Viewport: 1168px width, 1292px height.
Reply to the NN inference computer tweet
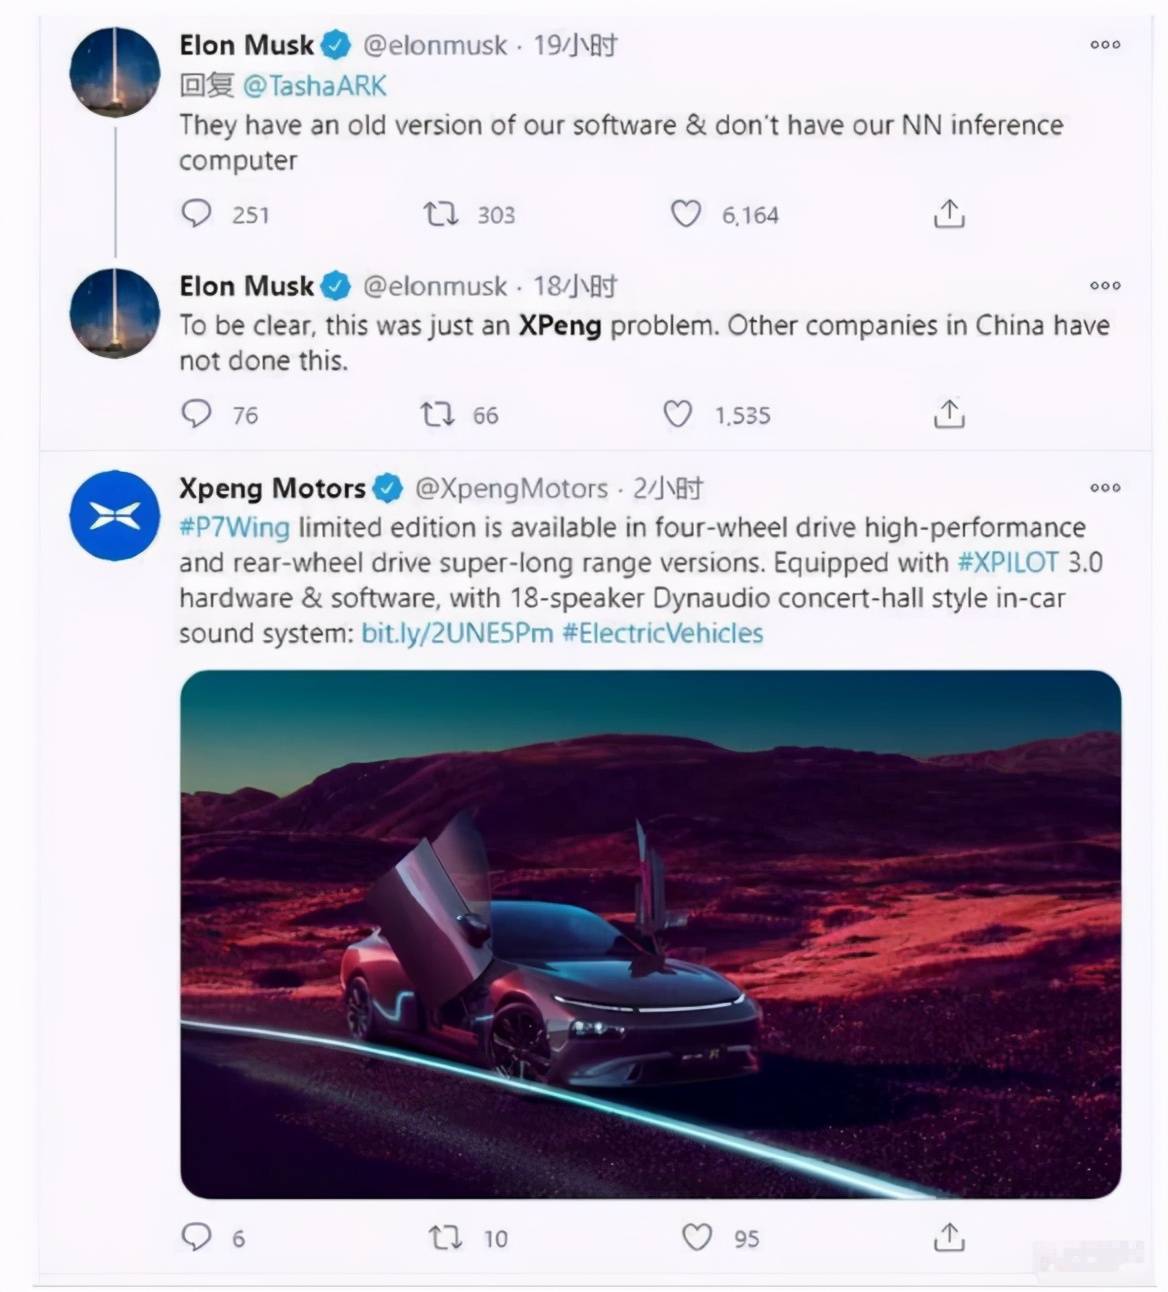[197, 213]
